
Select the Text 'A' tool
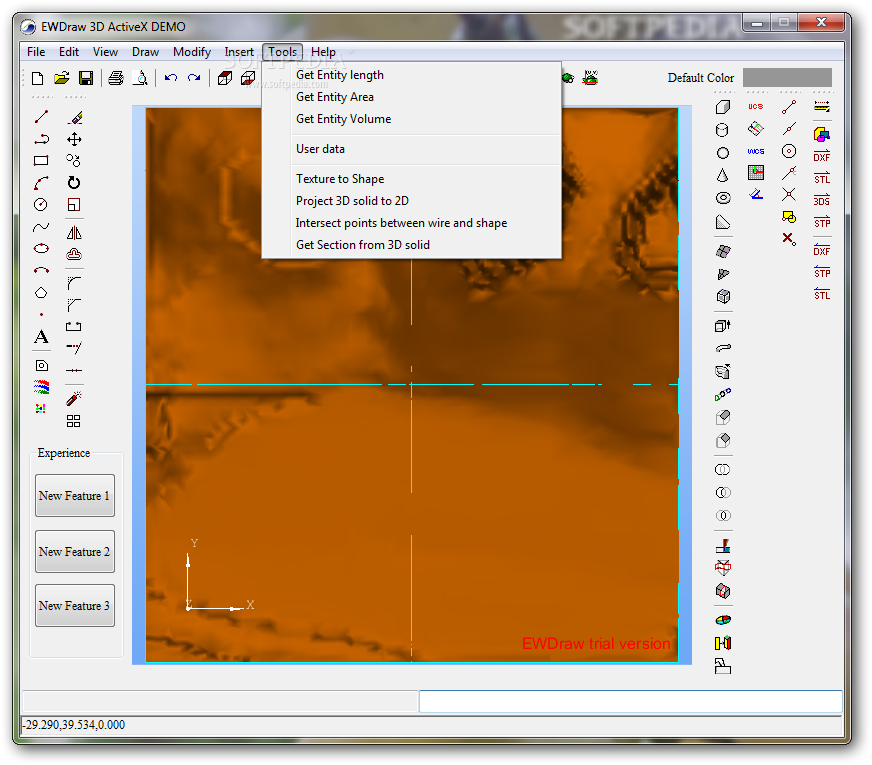click(41, 337)
